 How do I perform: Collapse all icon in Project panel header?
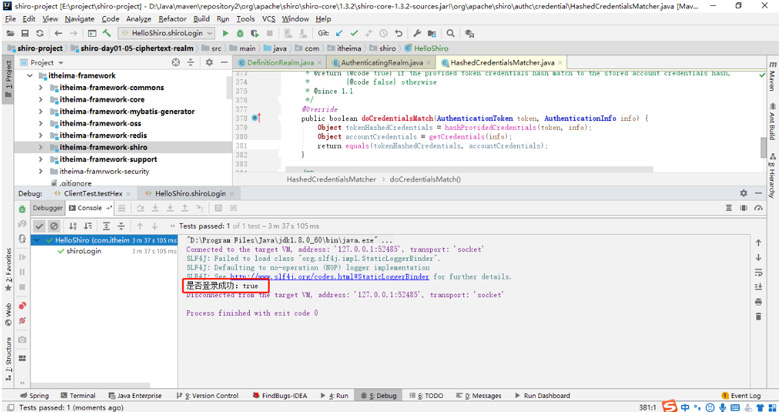click(191, 62)
